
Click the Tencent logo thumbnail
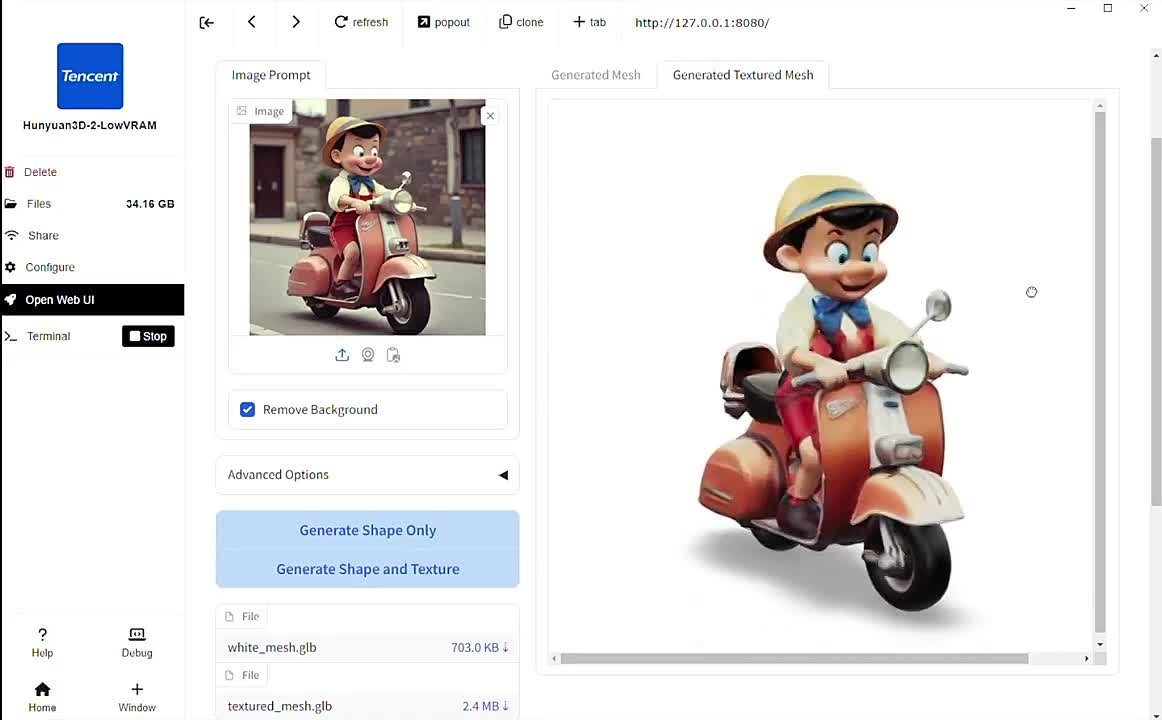coord(90,76)
